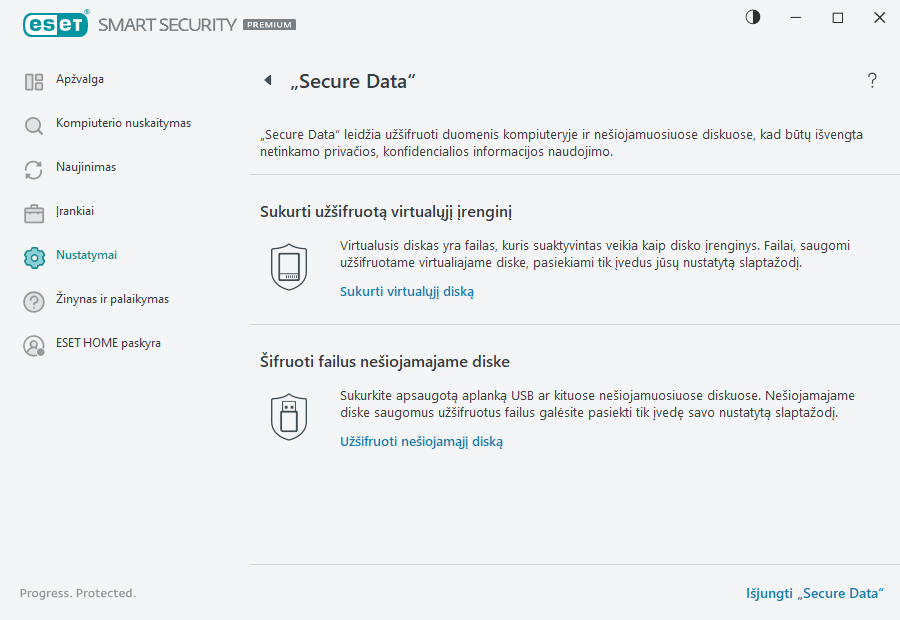The width and height of the screenshot is (900, 620).
Task: Click the USB encryption shield icon
Action: tap(289, 416)
